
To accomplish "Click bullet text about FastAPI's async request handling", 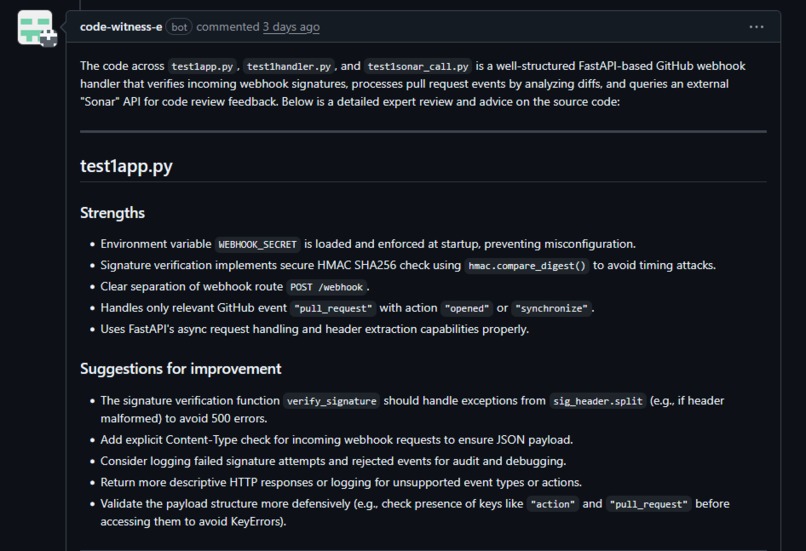I will [x=315, y=329].
